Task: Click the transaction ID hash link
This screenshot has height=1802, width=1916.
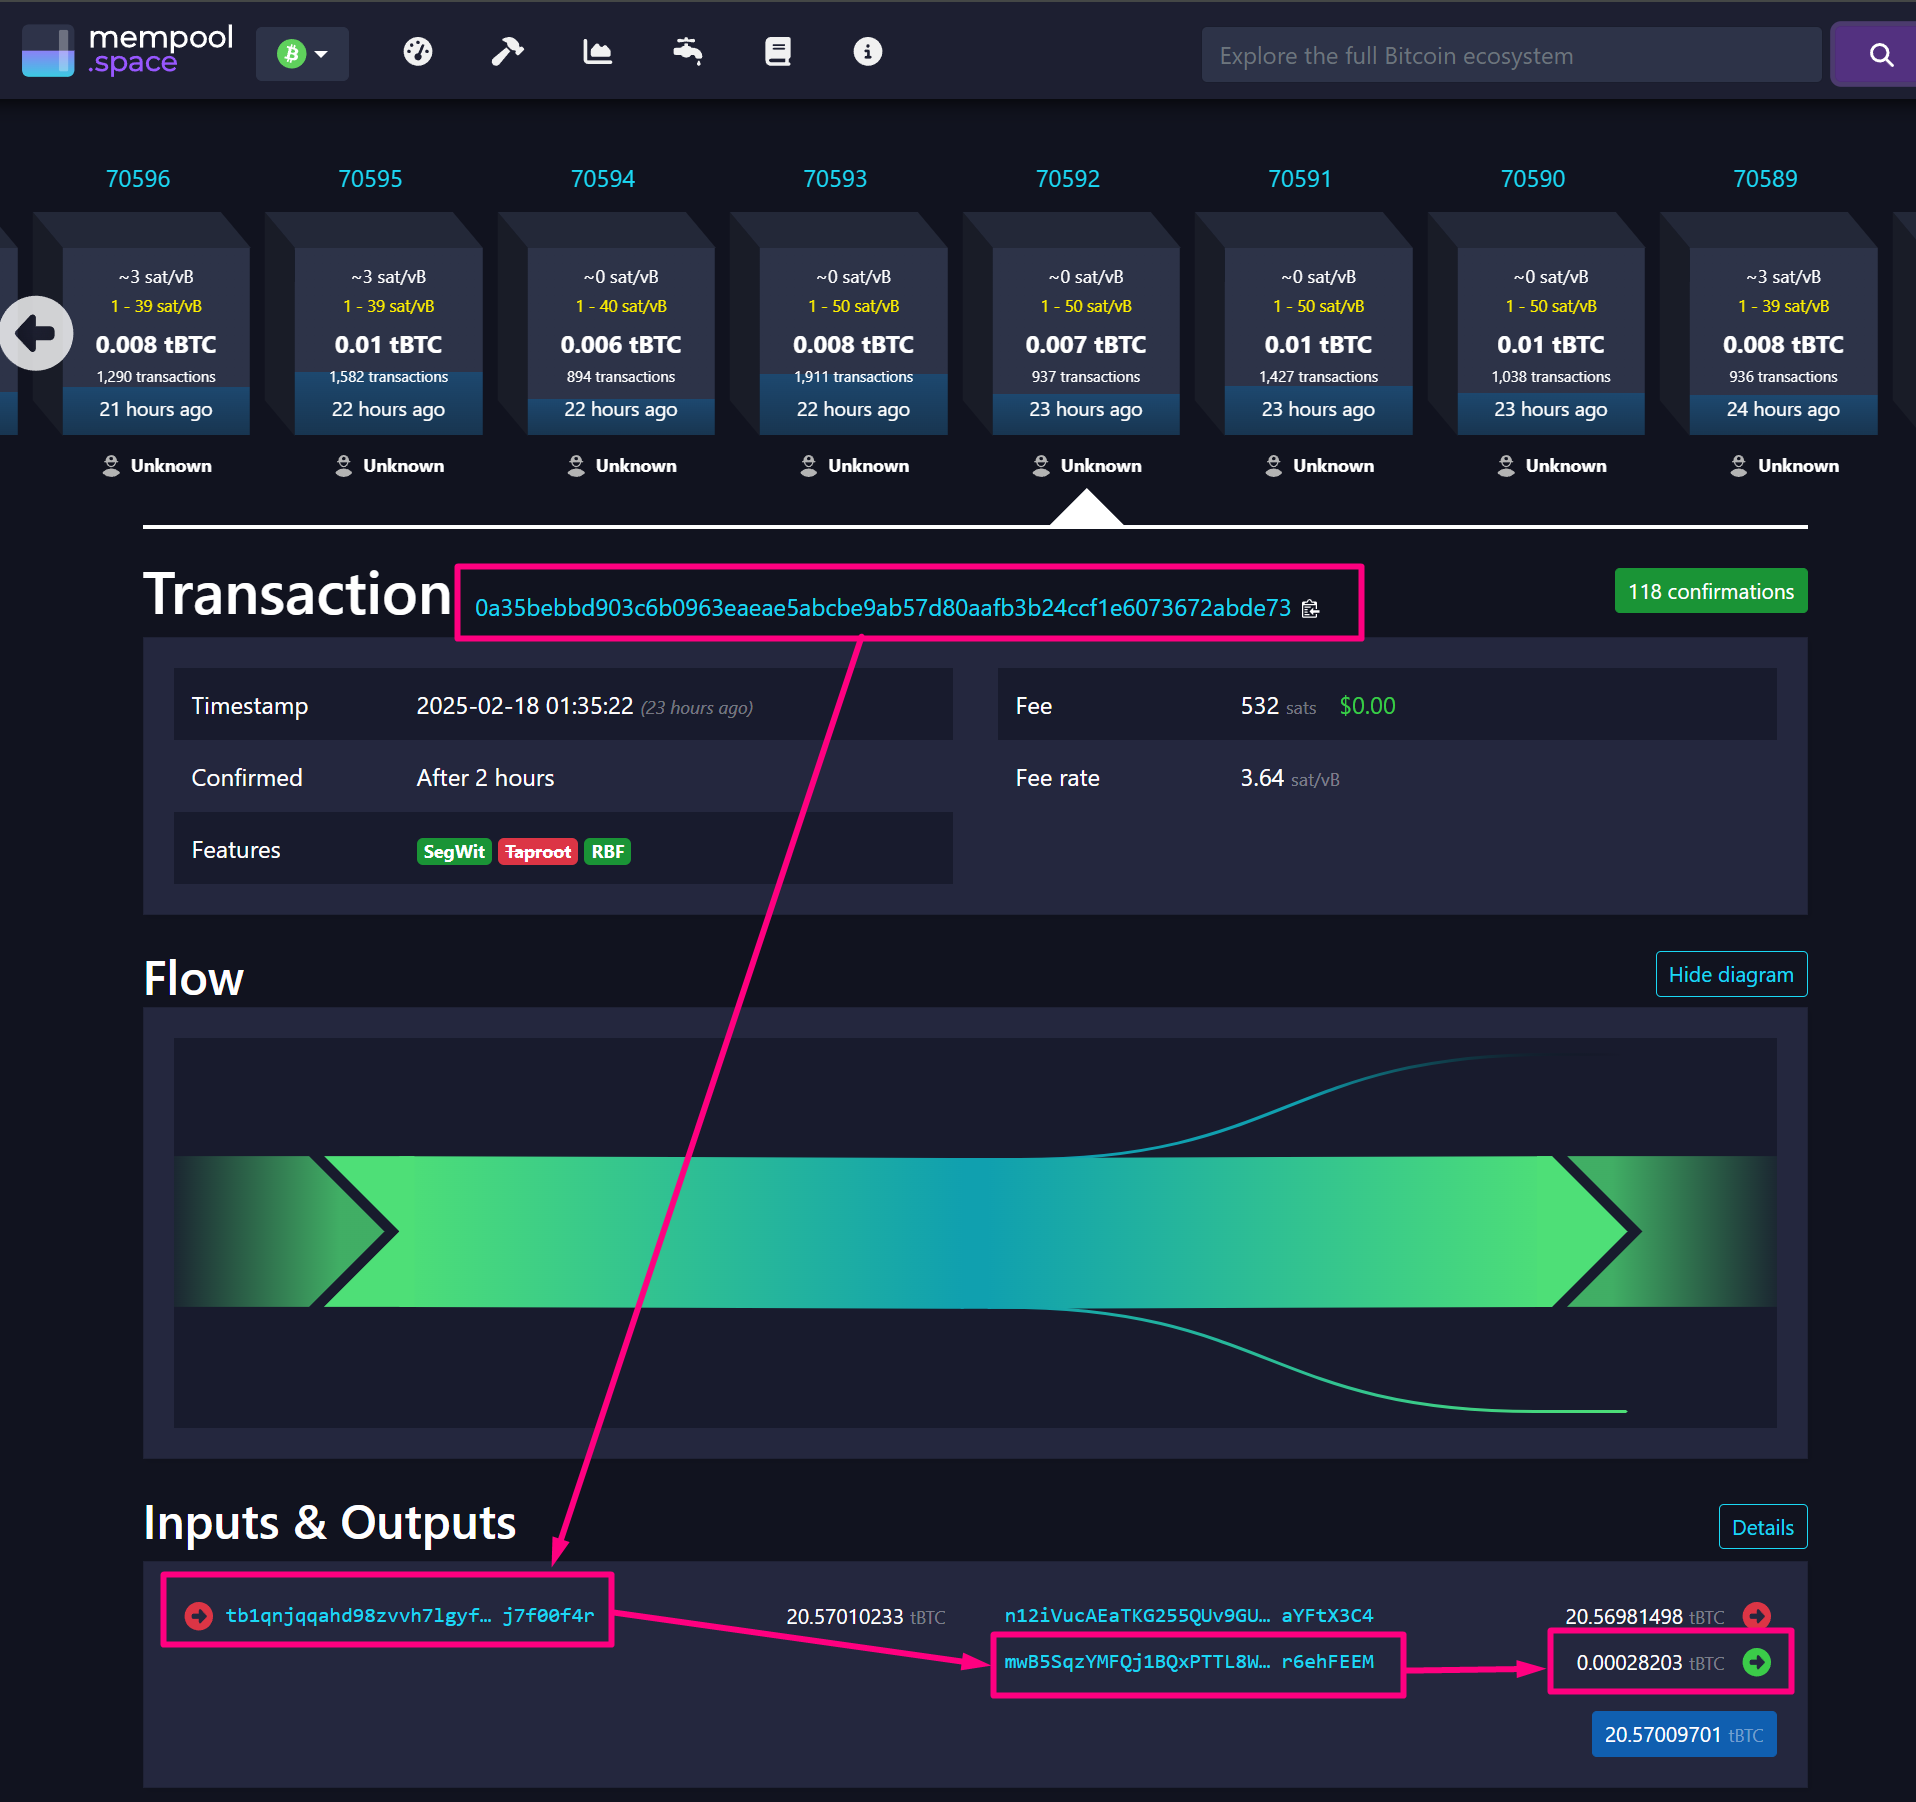Action: (x=883, y=608)
